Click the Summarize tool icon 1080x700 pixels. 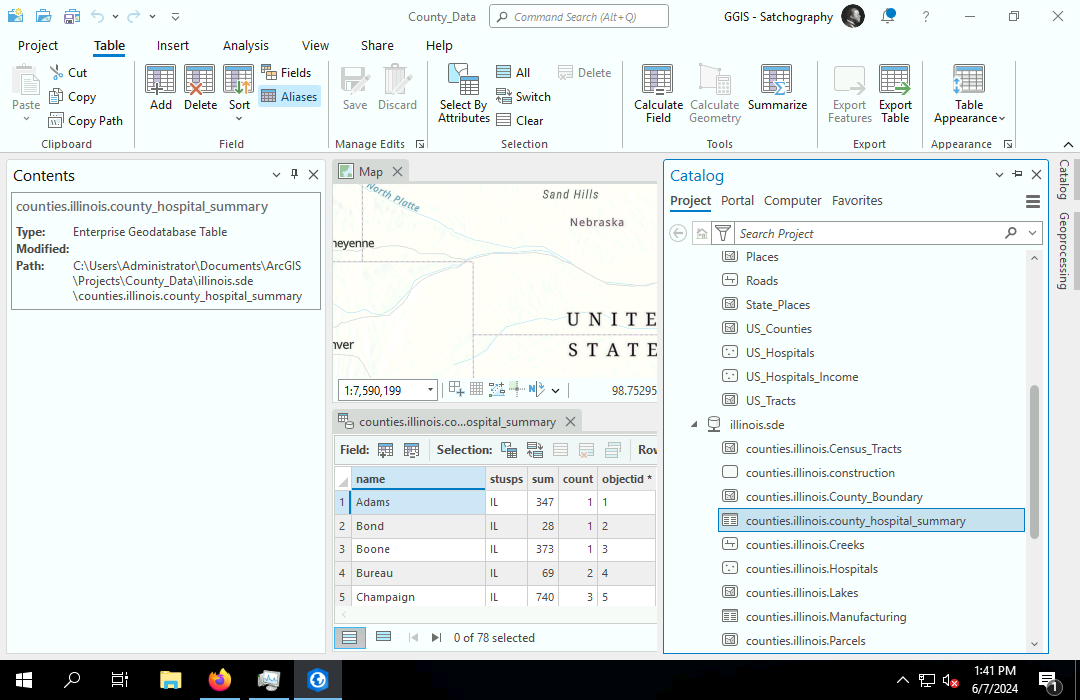coord(776,80)
